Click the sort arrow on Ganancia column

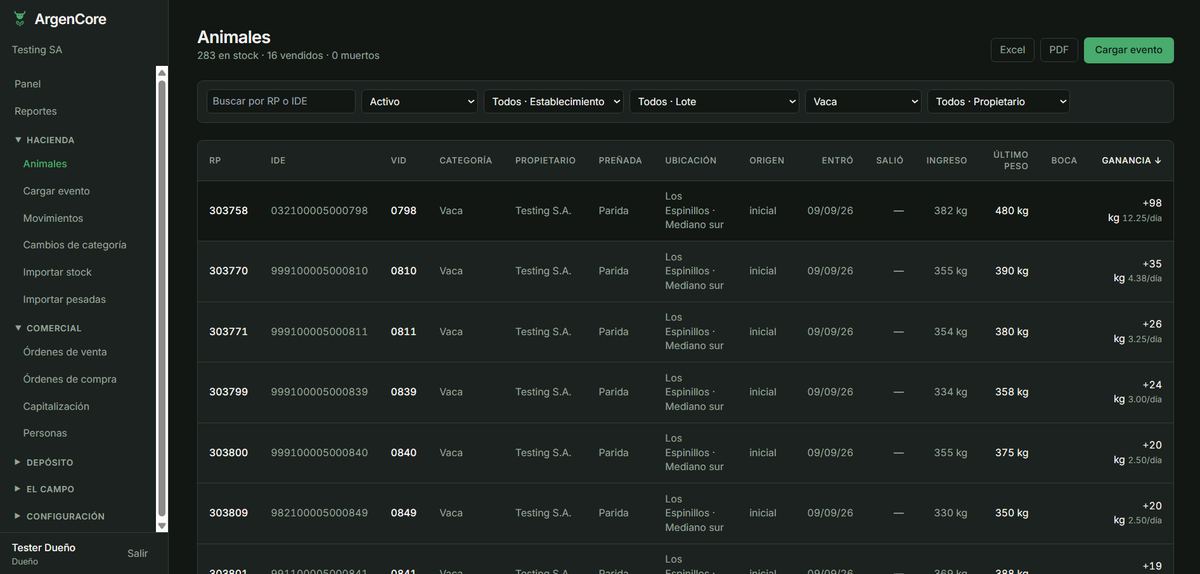[1158, 160]
